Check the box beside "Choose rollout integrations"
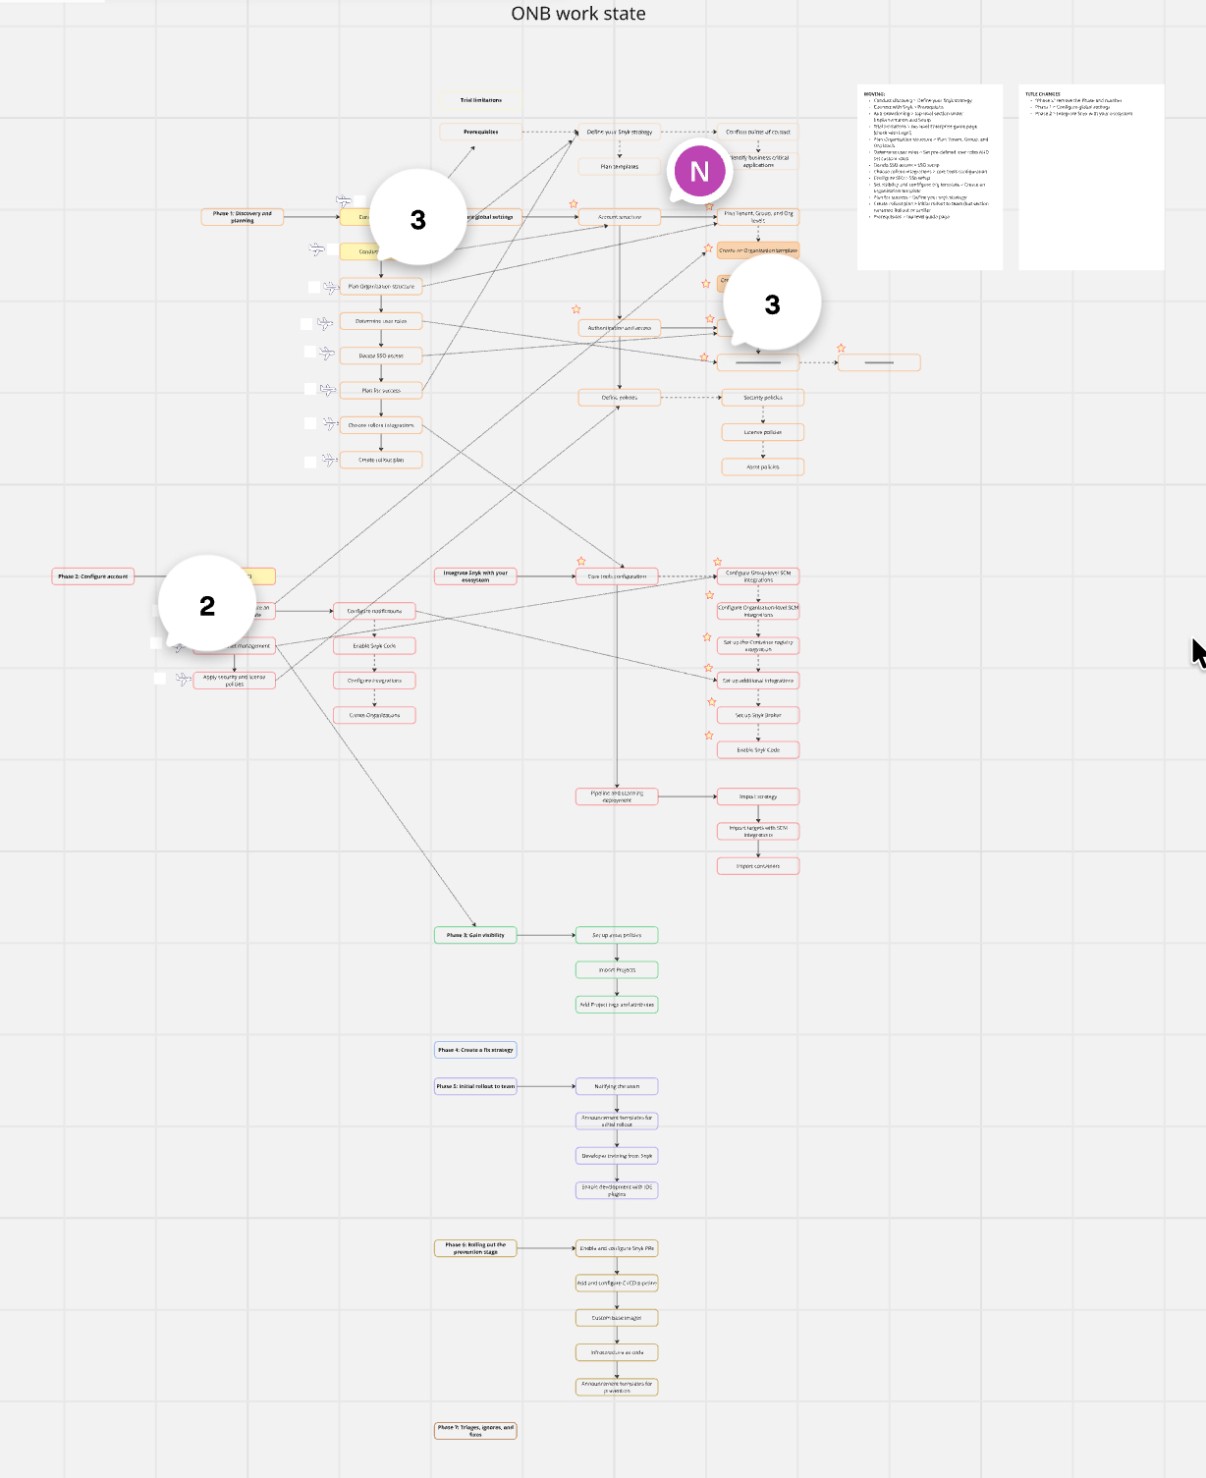This screenshot has height=1478, width=1206. point(310,422)
